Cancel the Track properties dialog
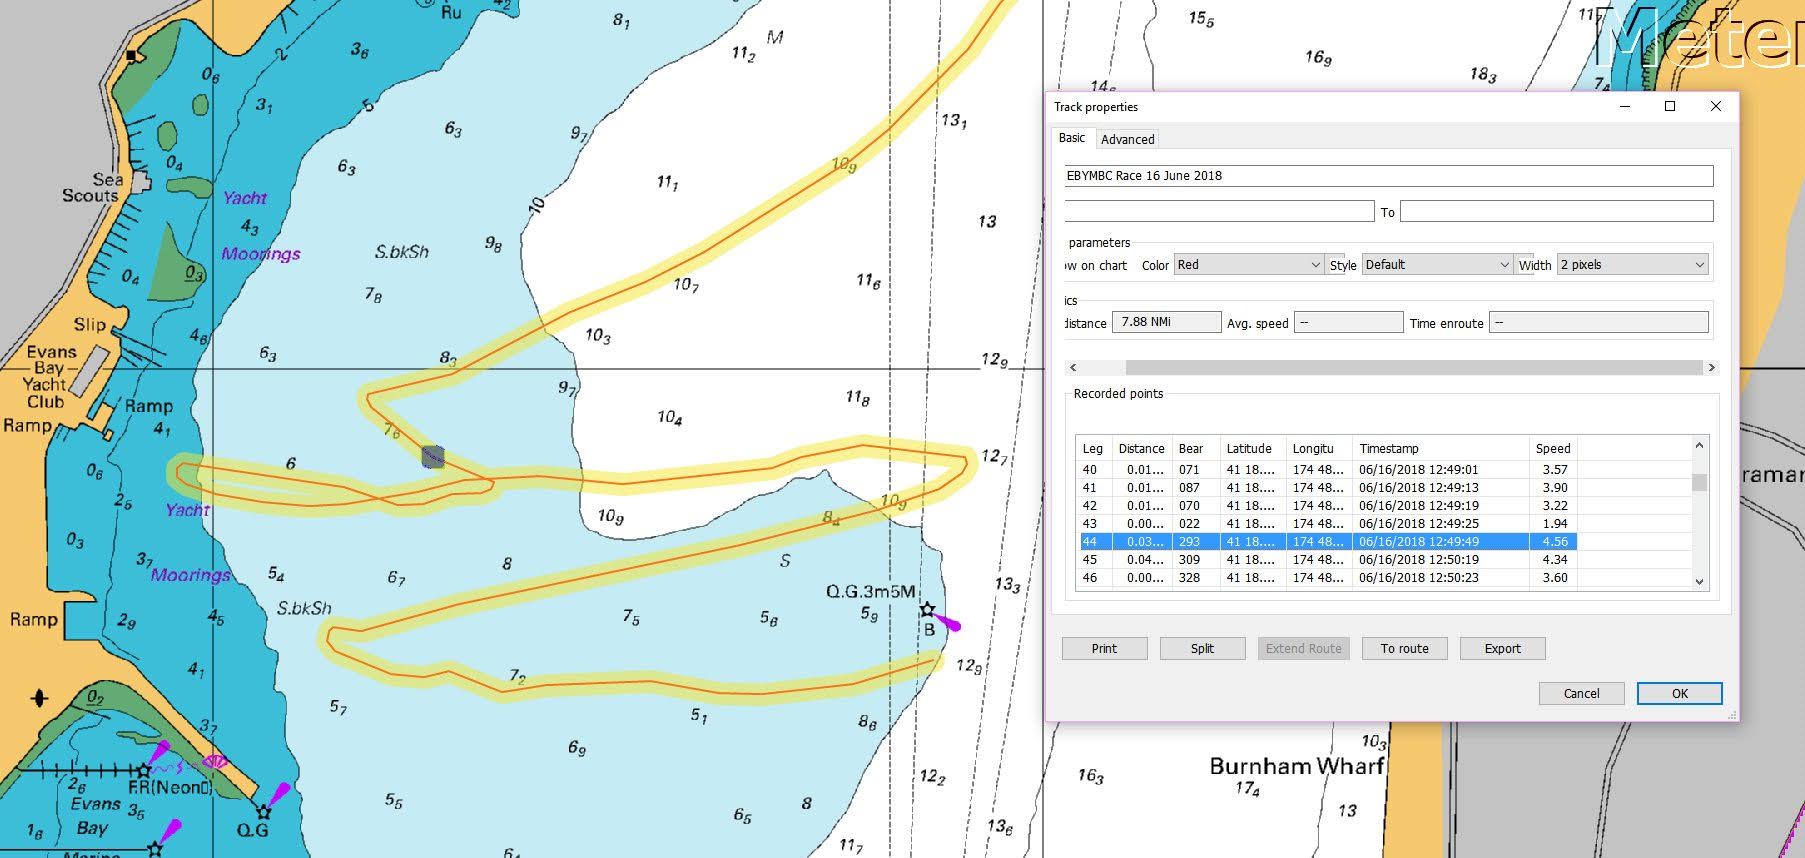The width and height of the screenshot is (1805, 858). coord(1581,694)
